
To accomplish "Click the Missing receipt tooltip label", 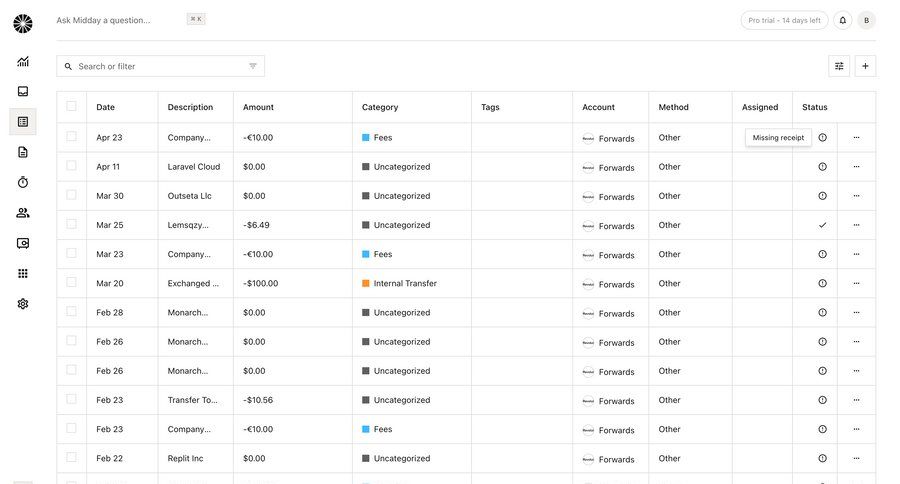I will click(x=778, y=138).
